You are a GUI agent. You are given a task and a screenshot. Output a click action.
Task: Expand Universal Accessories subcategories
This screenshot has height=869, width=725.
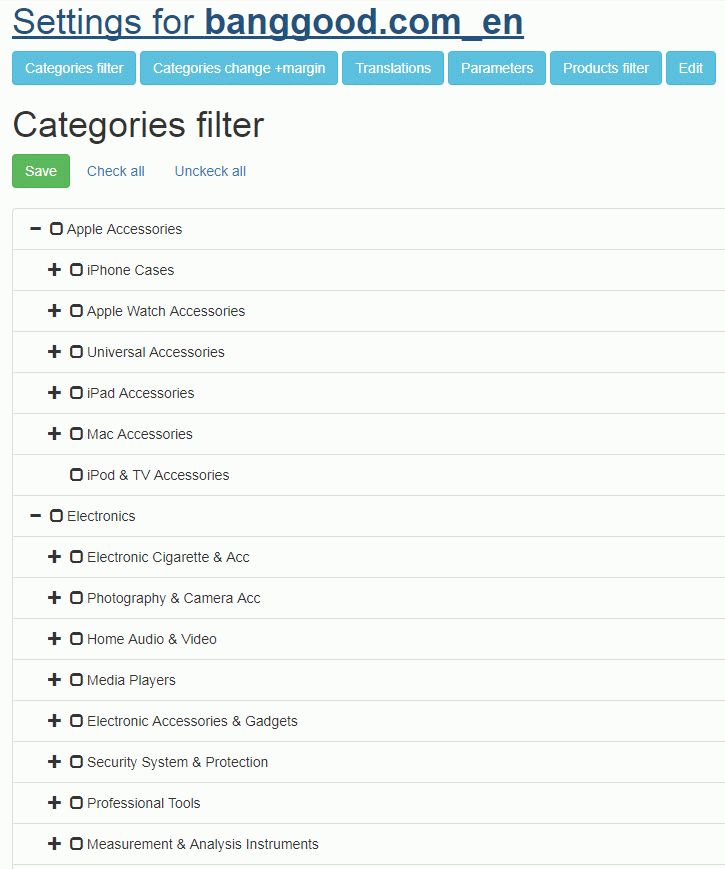point(54,352)
